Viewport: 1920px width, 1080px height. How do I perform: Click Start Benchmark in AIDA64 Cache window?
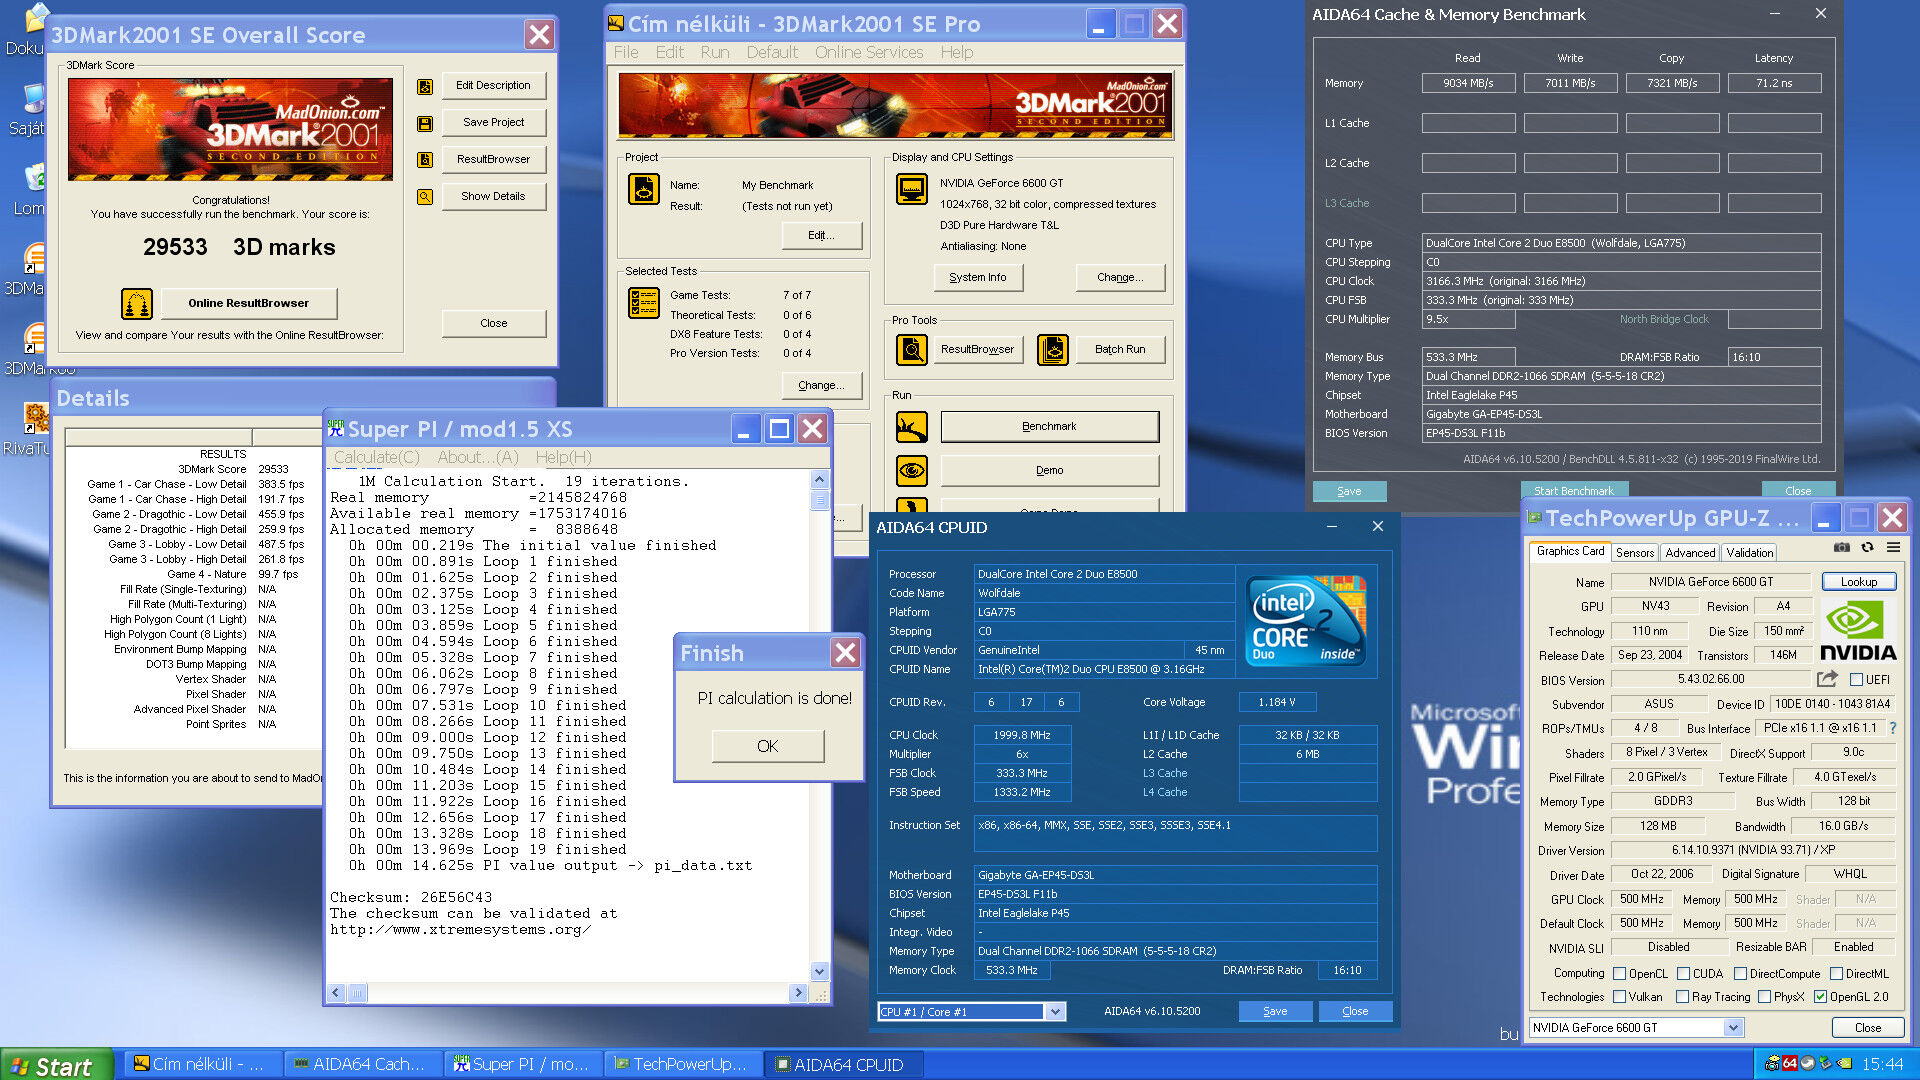1574,491
